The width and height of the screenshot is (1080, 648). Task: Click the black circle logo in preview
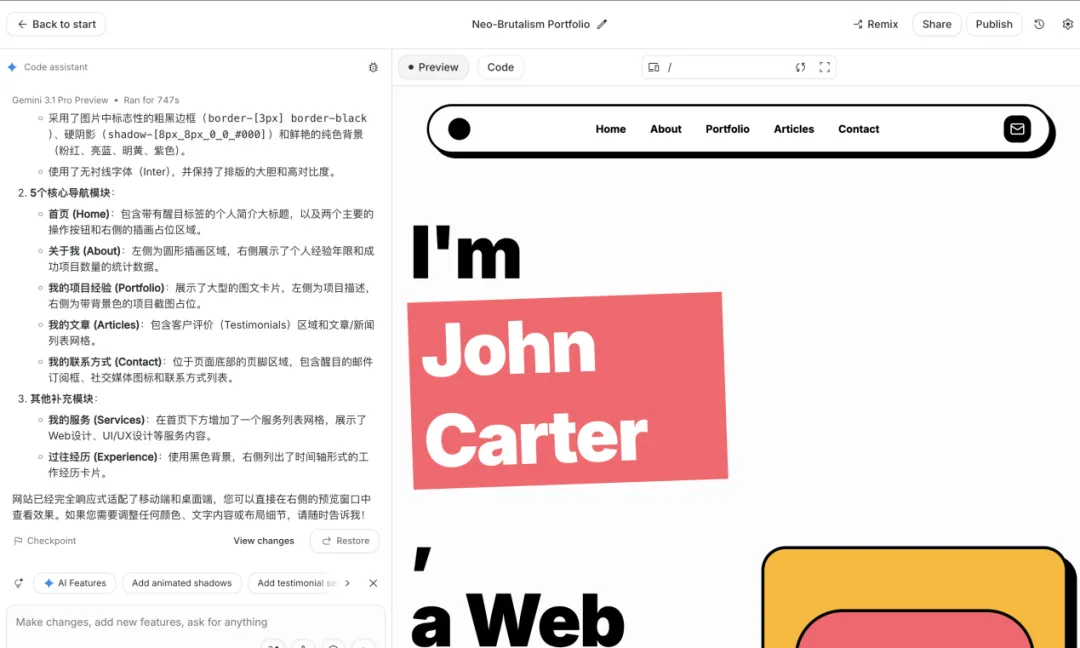click(459, 129)
